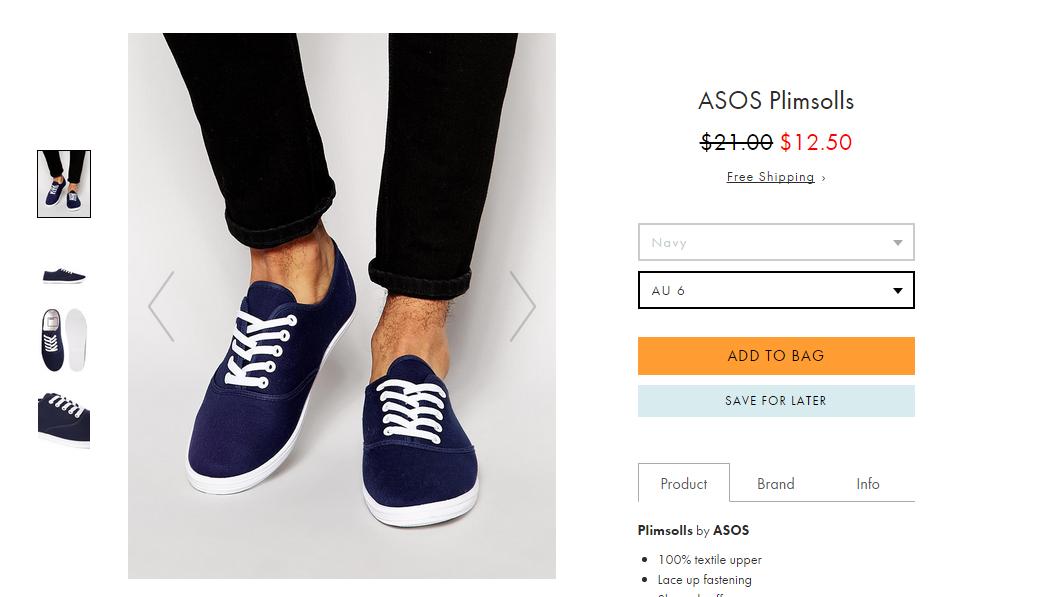Select the close-up laces thumbnail
1041x597 pixels.
point(64,420)
